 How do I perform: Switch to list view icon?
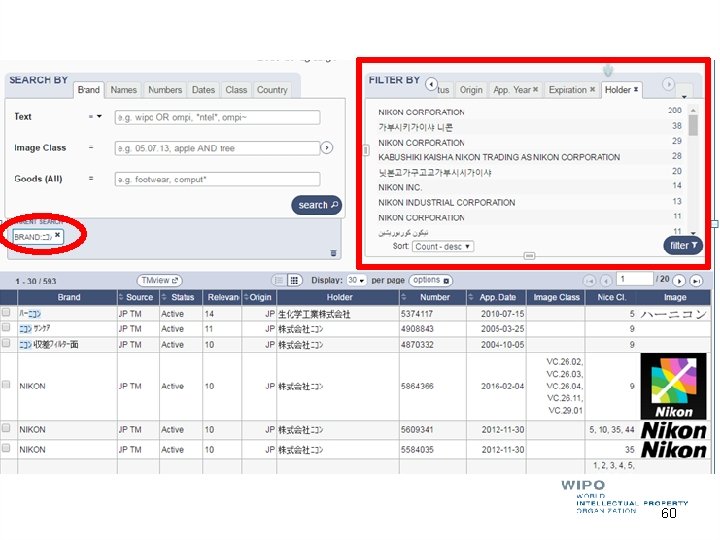278,280
